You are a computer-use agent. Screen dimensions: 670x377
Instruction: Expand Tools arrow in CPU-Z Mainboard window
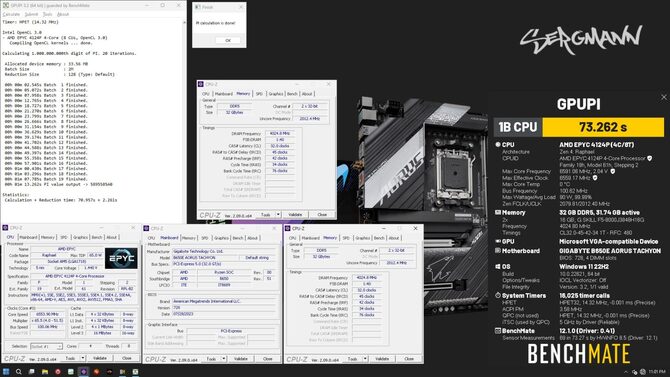click(223, 359)
